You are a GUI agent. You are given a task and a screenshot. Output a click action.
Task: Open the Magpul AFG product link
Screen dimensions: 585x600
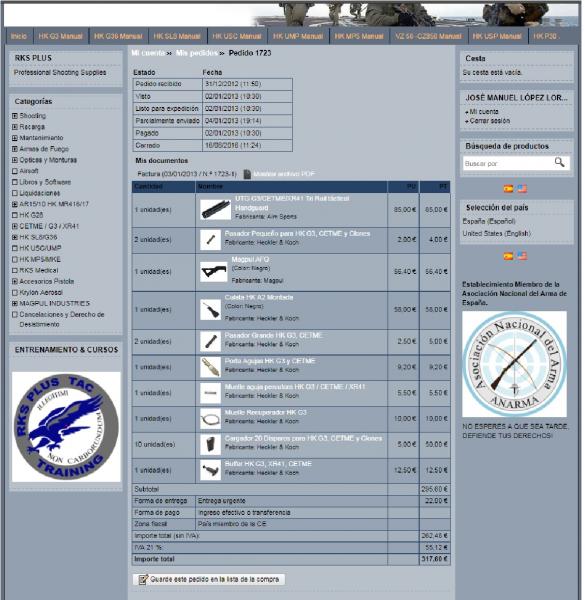pyautogui.click(x=250, y=259)
